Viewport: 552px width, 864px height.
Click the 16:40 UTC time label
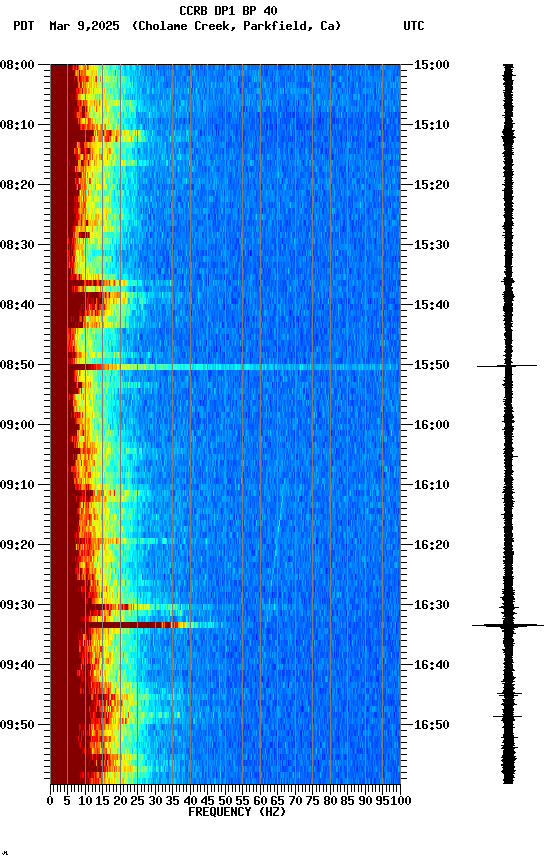pos(432,665)
